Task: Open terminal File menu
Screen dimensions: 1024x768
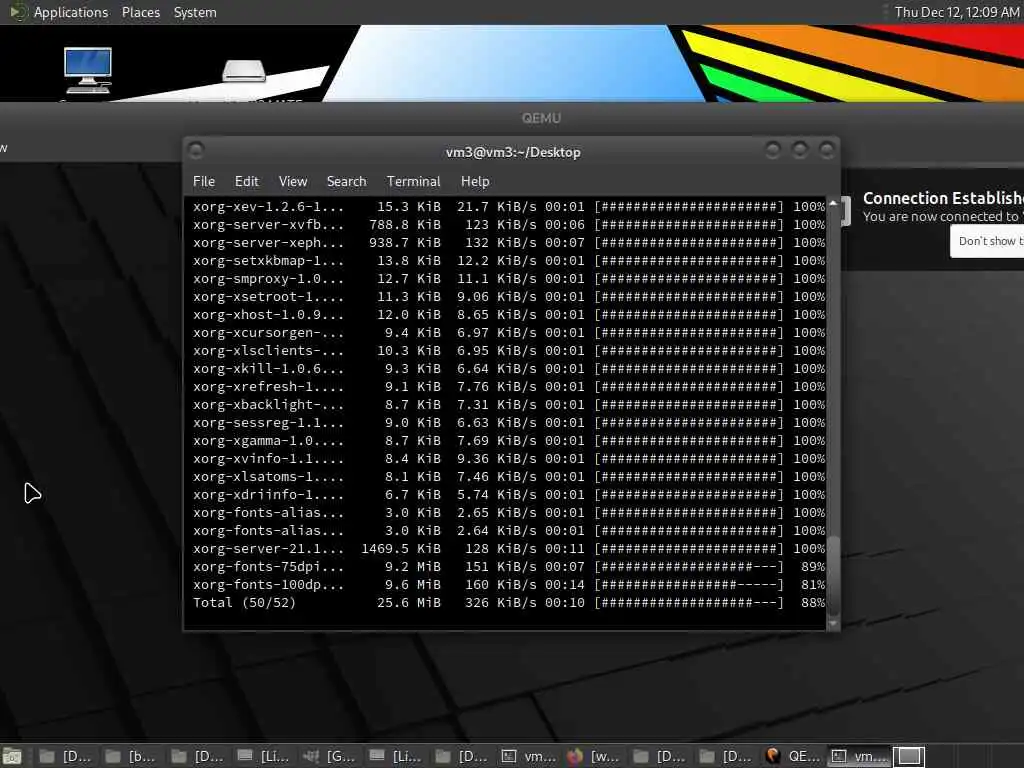Action: click(204, 182)
